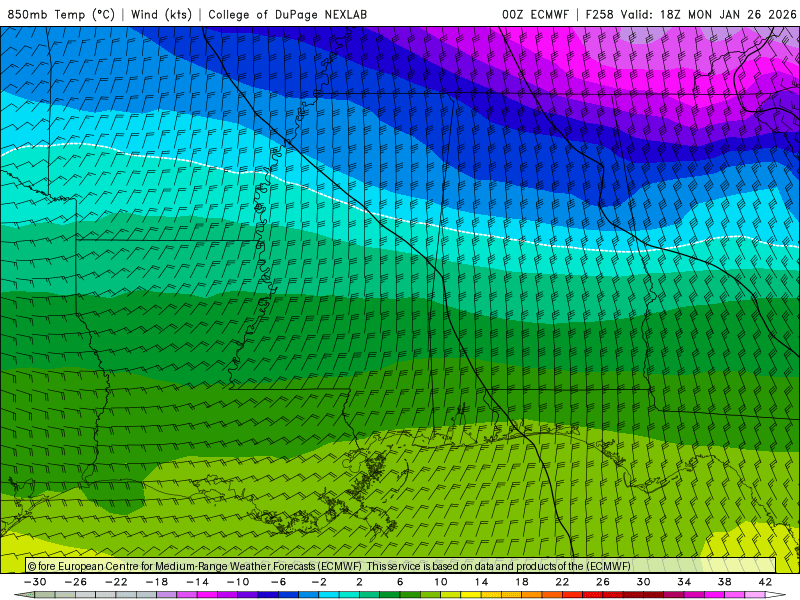Click the -22 legend value
This screenshot has height=600, width=800.
pyautogui.click(x=116, y=582)
